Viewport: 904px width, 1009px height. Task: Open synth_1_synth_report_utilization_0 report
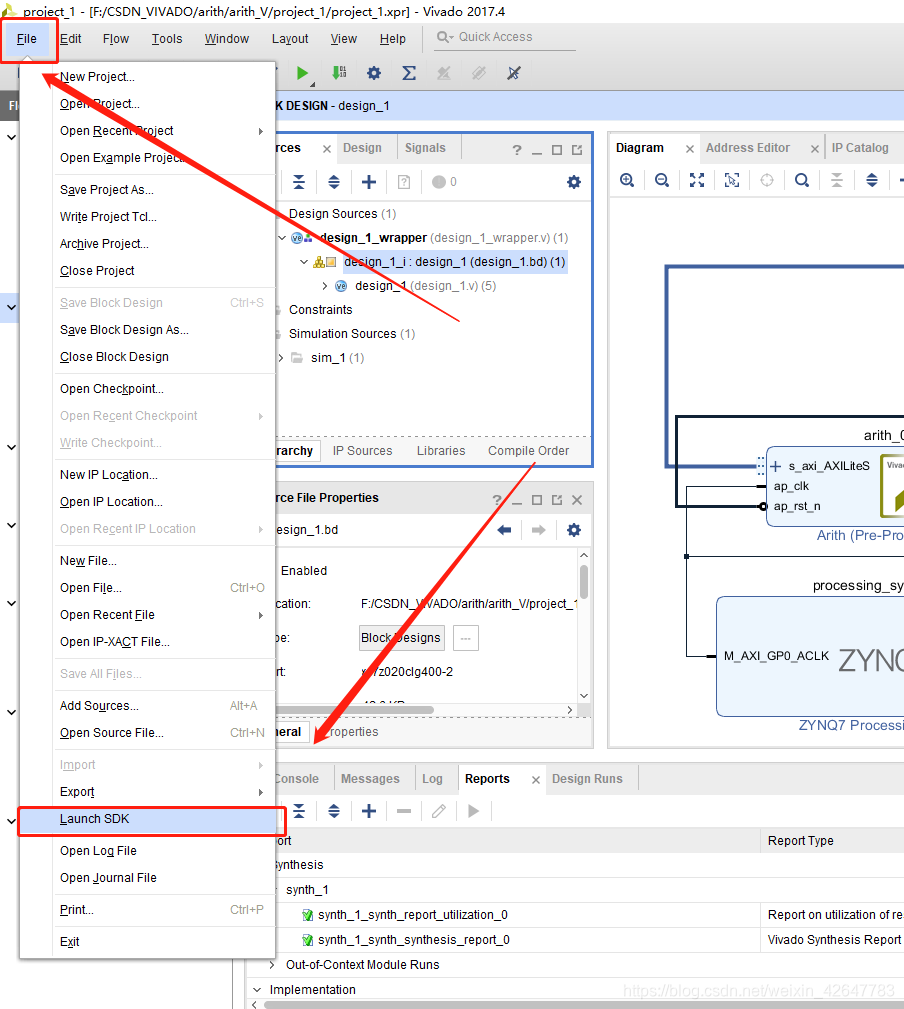(x=412, y=915)
